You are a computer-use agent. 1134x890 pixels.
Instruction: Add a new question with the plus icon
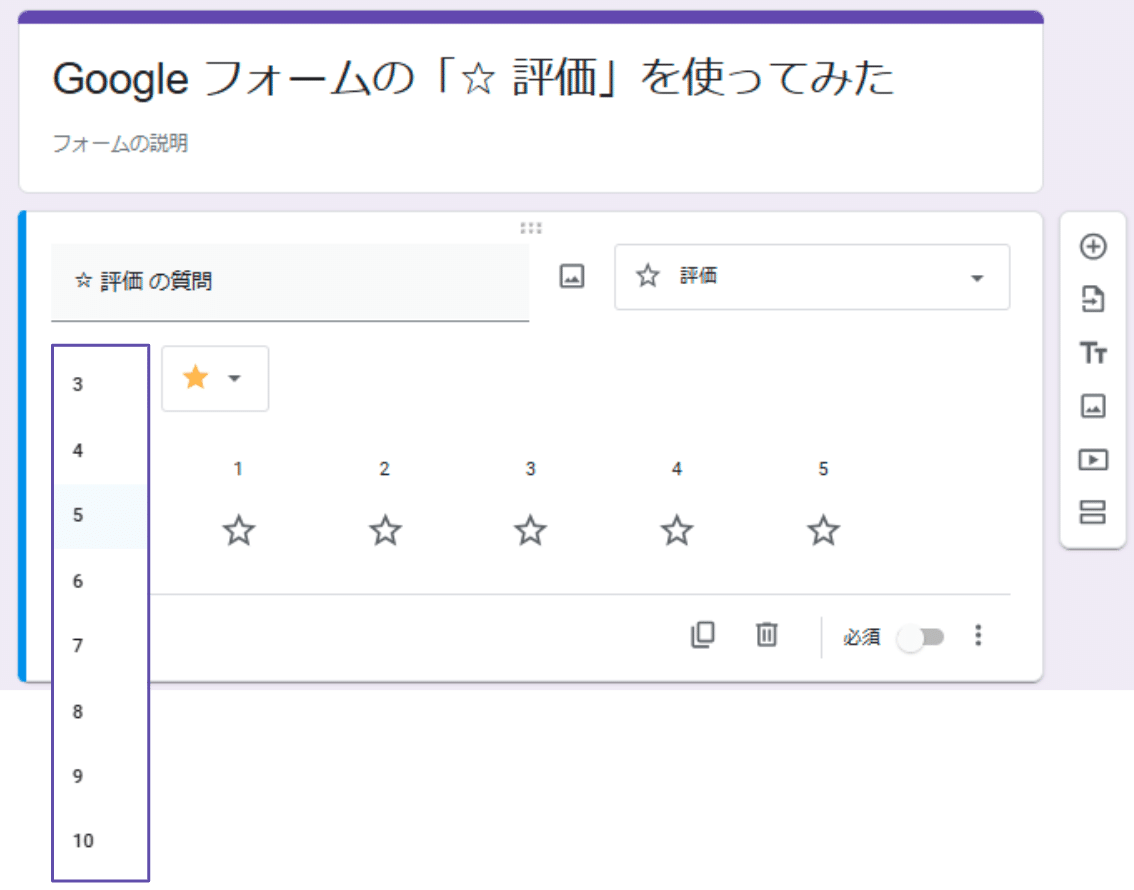(1094, 247)
